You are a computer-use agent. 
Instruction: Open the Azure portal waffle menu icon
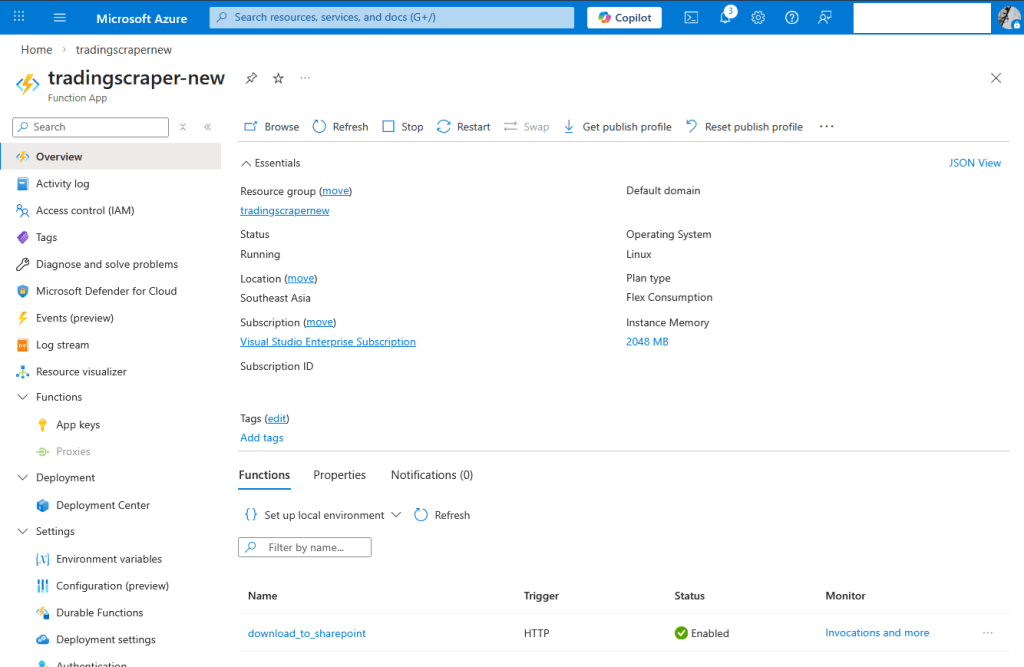(x=19, y=17)
